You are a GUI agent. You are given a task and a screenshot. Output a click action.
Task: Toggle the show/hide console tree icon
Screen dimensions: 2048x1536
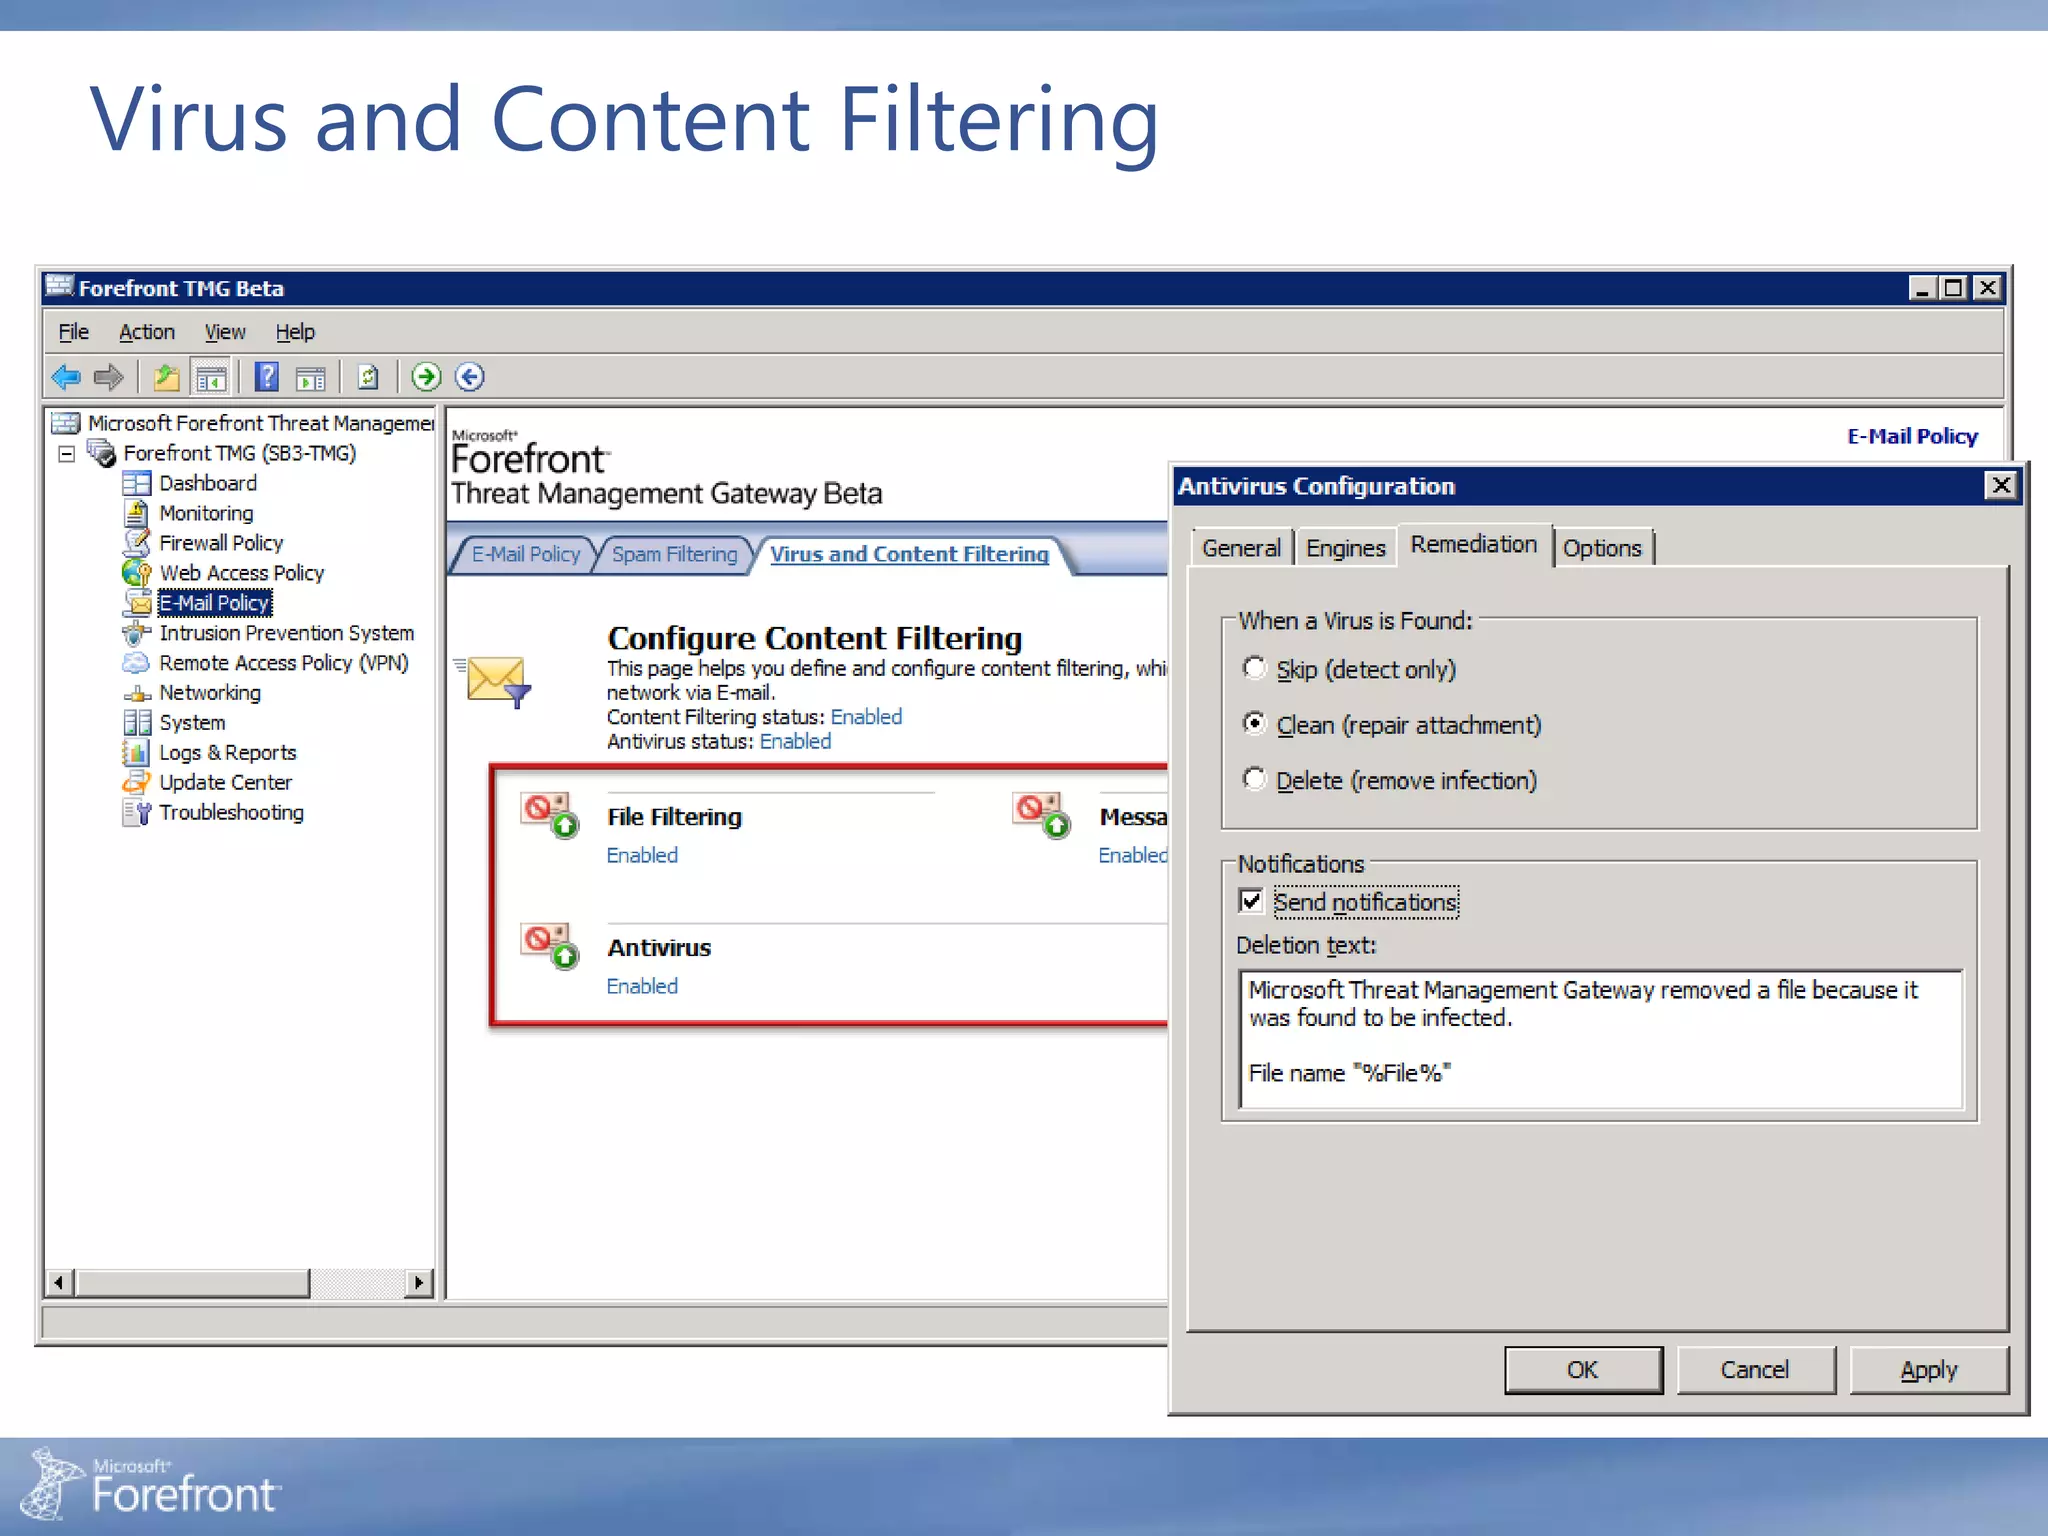(210, 377)
